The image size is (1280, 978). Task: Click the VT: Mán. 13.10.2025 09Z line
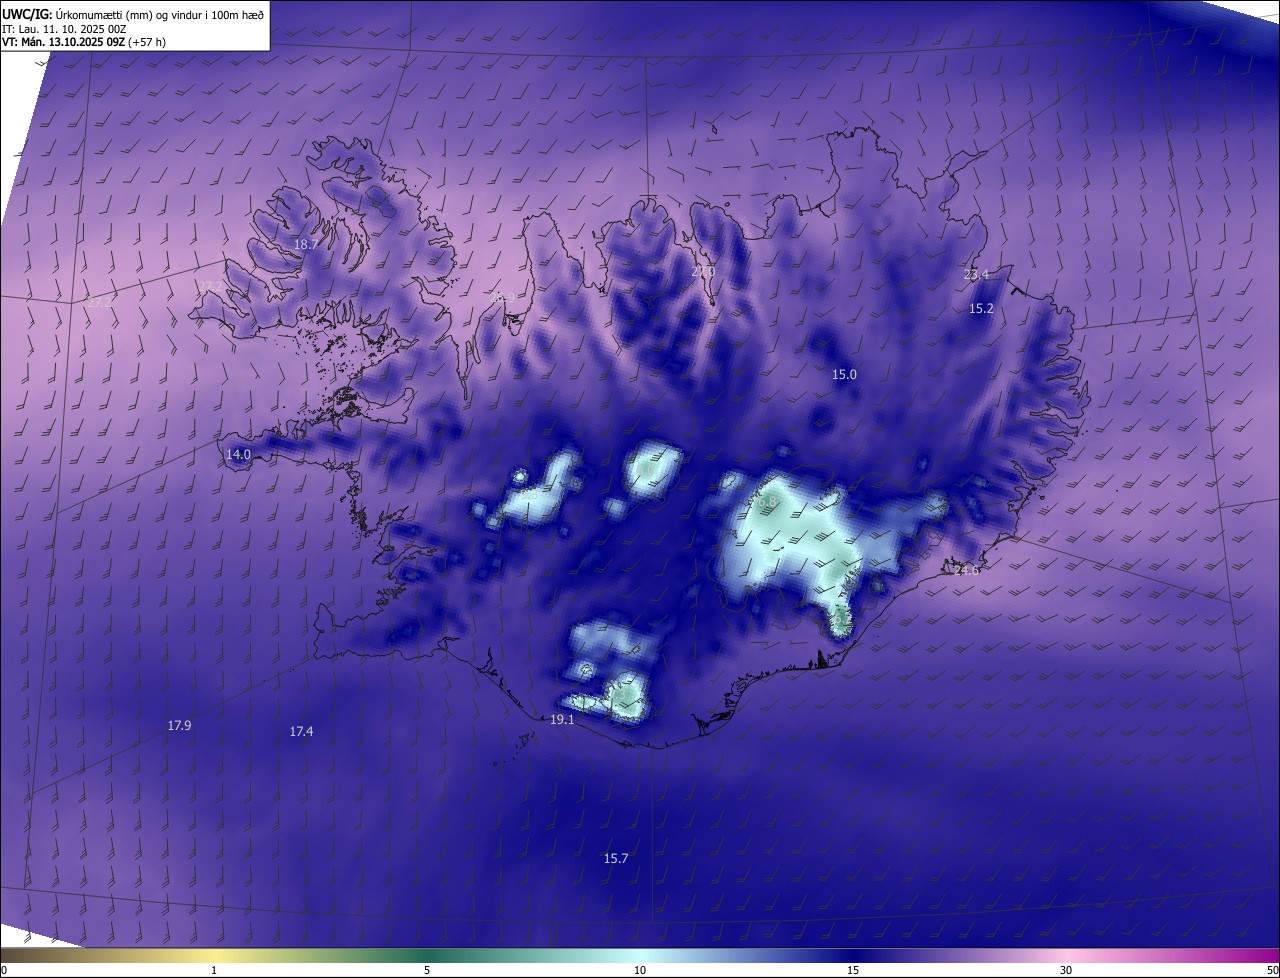84,42
